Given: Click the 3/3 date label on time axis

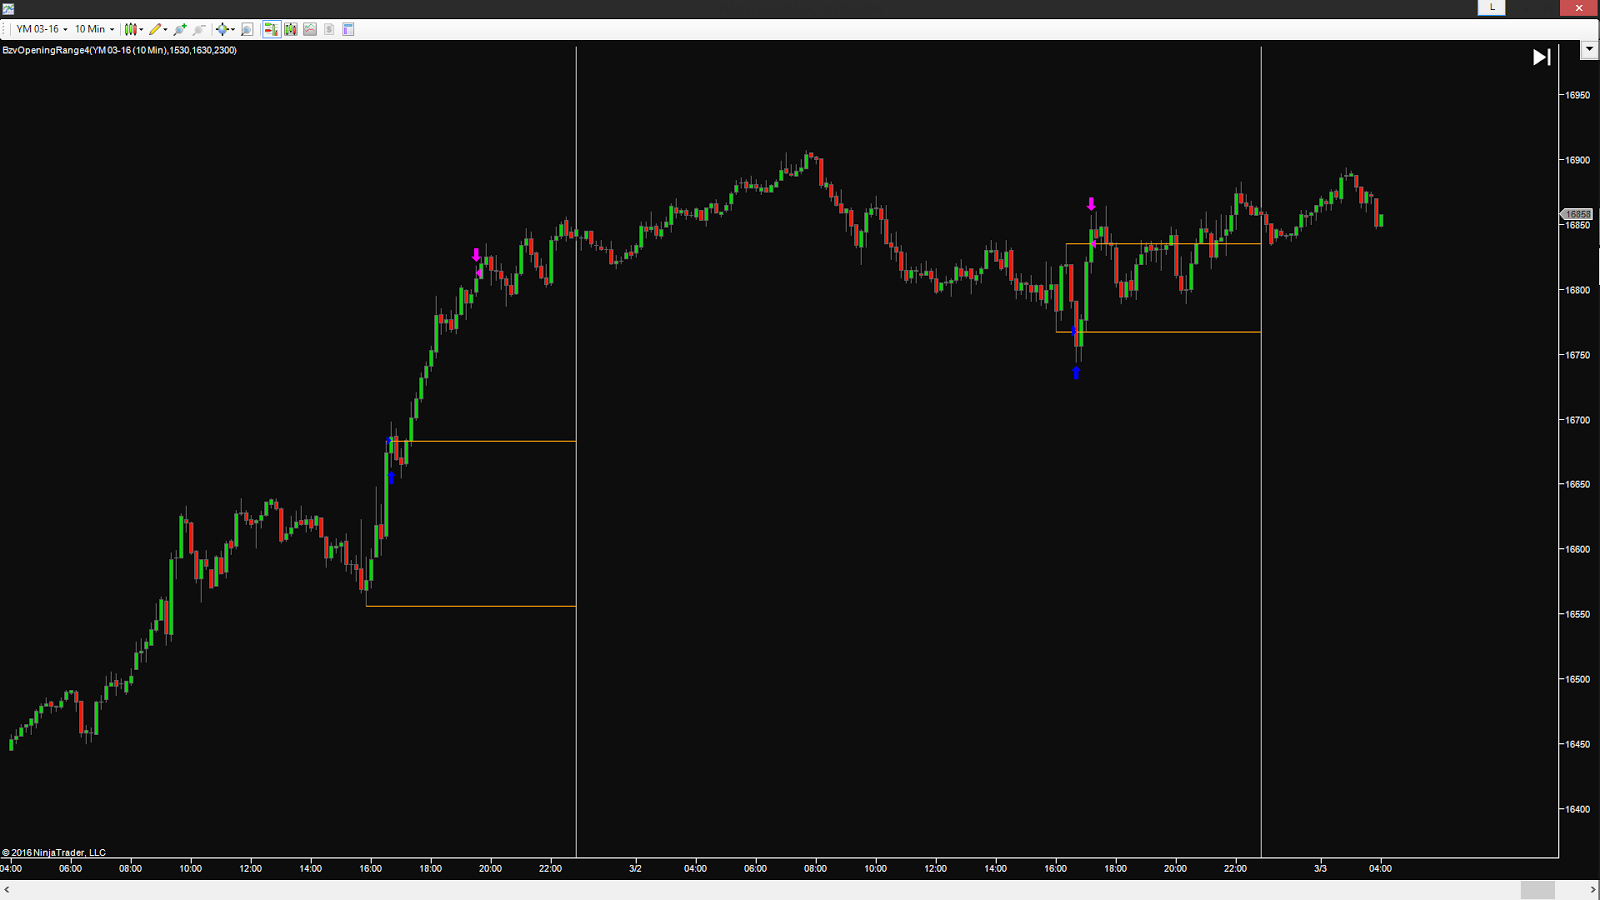Looking at the screenshot, I should [1320, 868].
